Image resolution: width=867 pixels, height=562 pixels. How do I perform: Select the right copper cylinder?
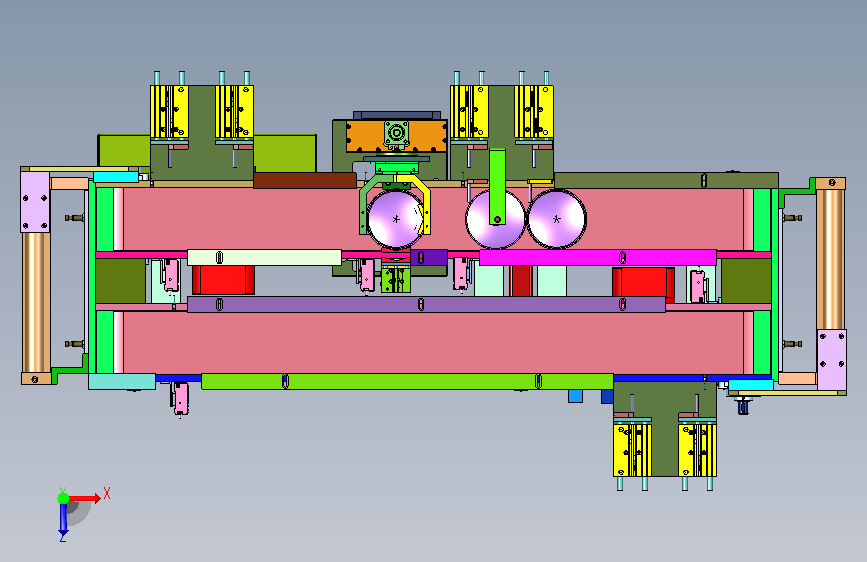point(830,259)
